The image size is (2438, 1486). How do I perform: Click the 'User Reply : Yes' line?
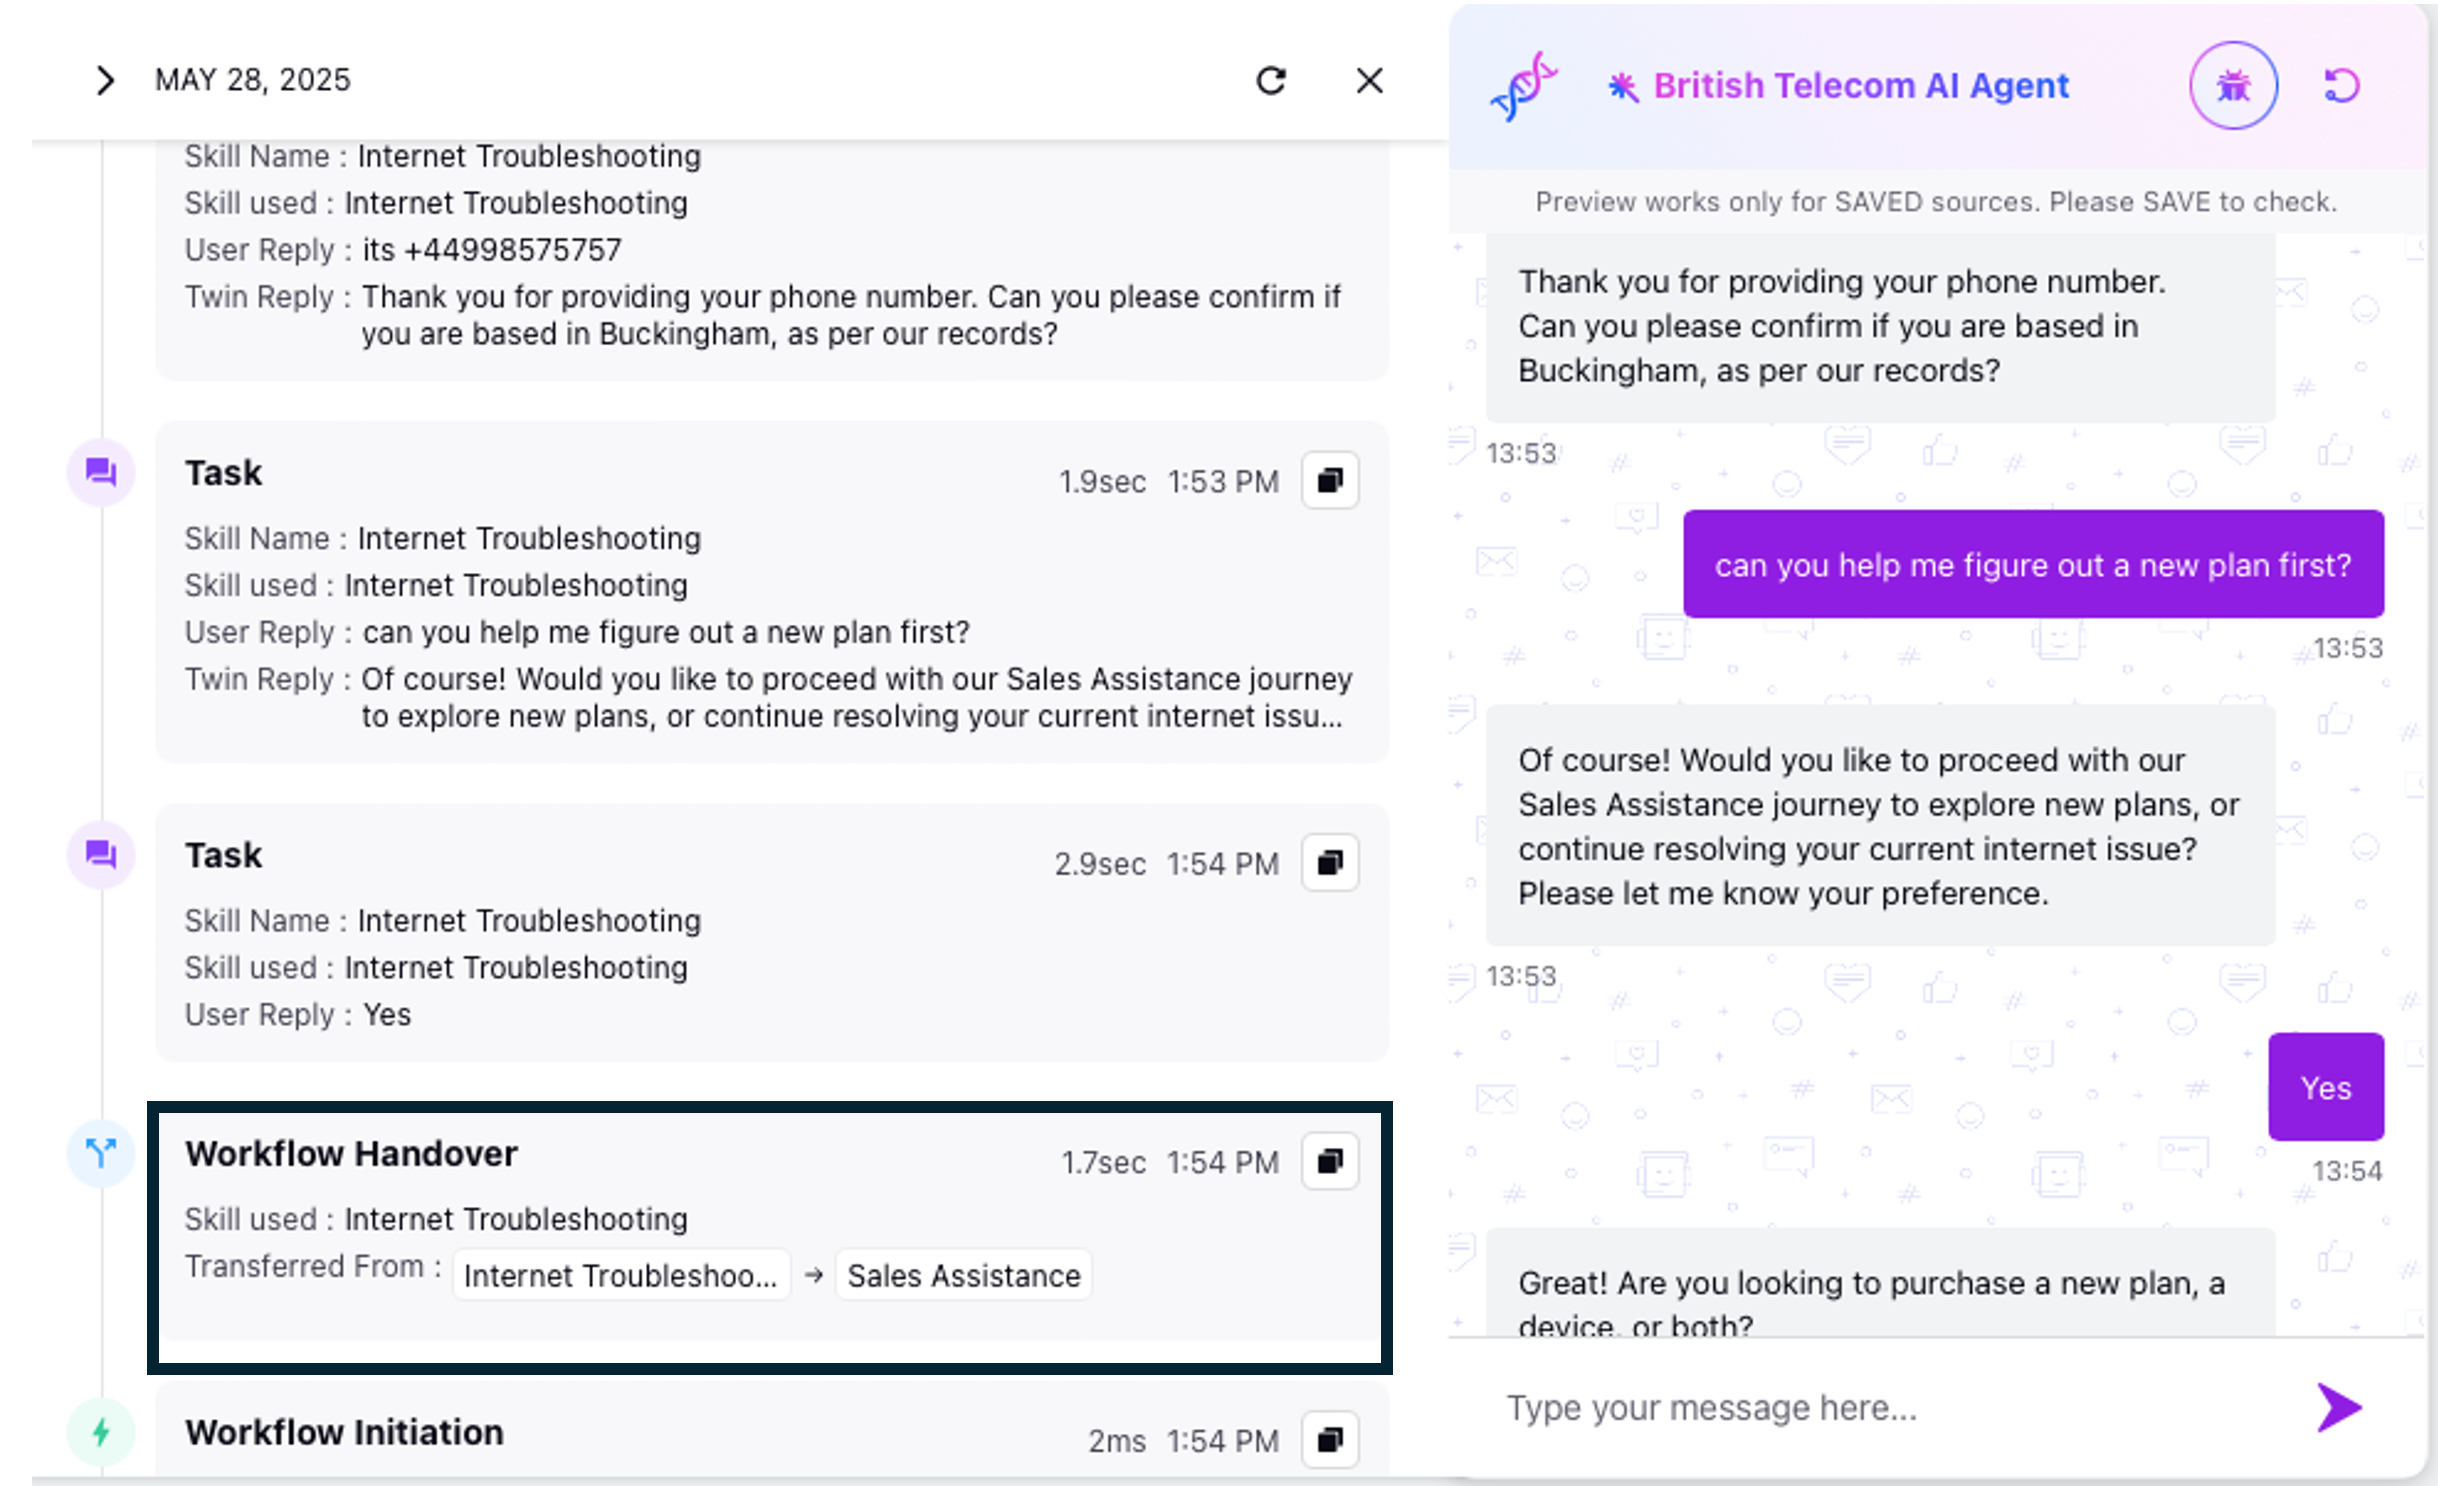(298, 1015)
